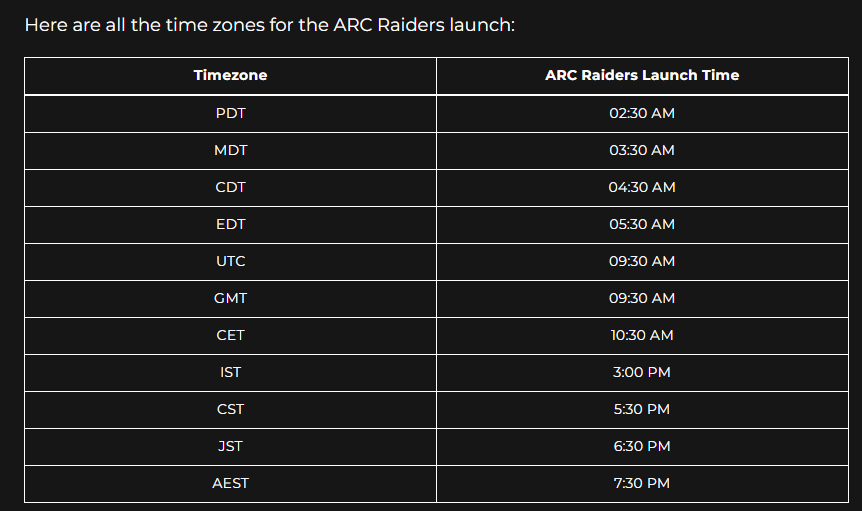
Task: Click the 05:30 AM launch time
Action: (642, 224)
